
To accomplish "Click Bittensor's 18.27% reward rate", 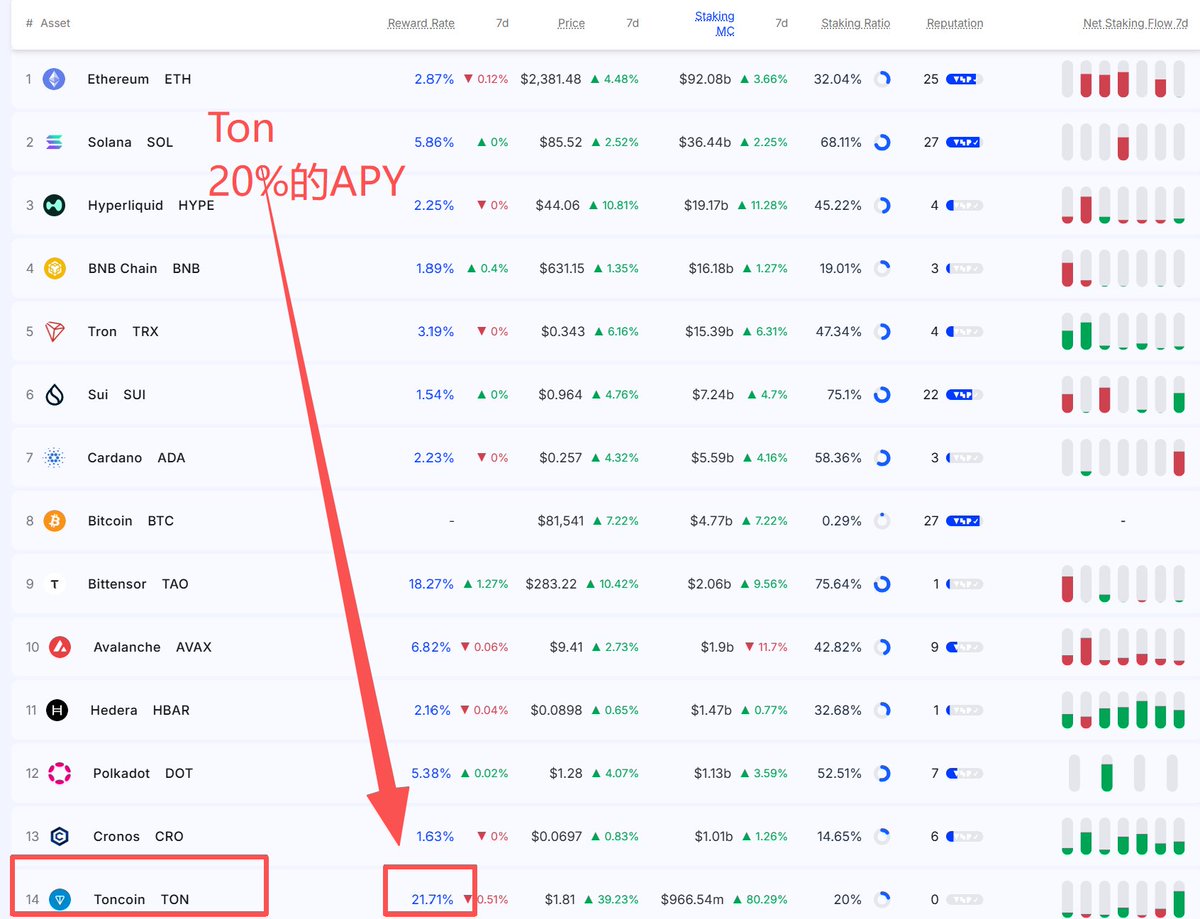I will (431, 584).
